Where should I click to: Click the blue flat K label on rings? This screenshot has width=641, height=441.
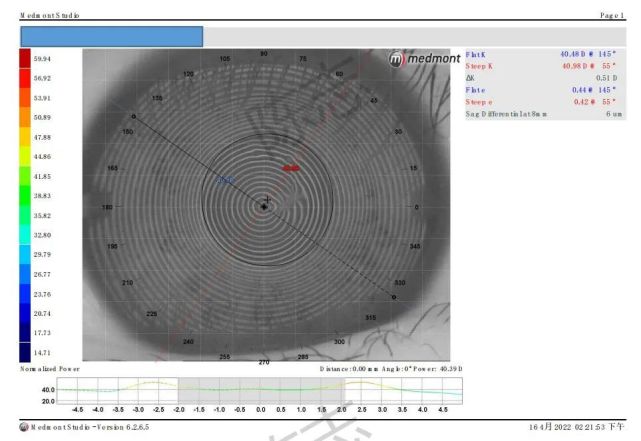tap(225, 180)
